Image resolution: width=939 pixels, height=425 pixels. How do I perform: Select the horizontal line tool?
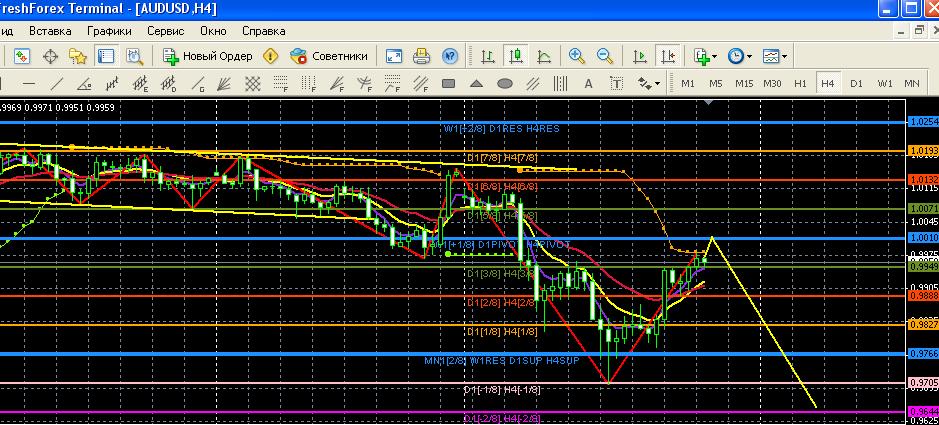tap(29, 84)
